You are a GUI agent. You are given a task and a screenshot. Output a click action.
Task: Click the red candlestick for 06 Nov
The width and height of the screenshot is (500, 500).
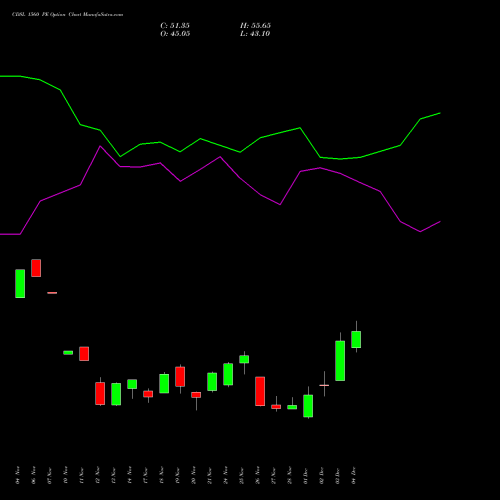tap(36, 268)
